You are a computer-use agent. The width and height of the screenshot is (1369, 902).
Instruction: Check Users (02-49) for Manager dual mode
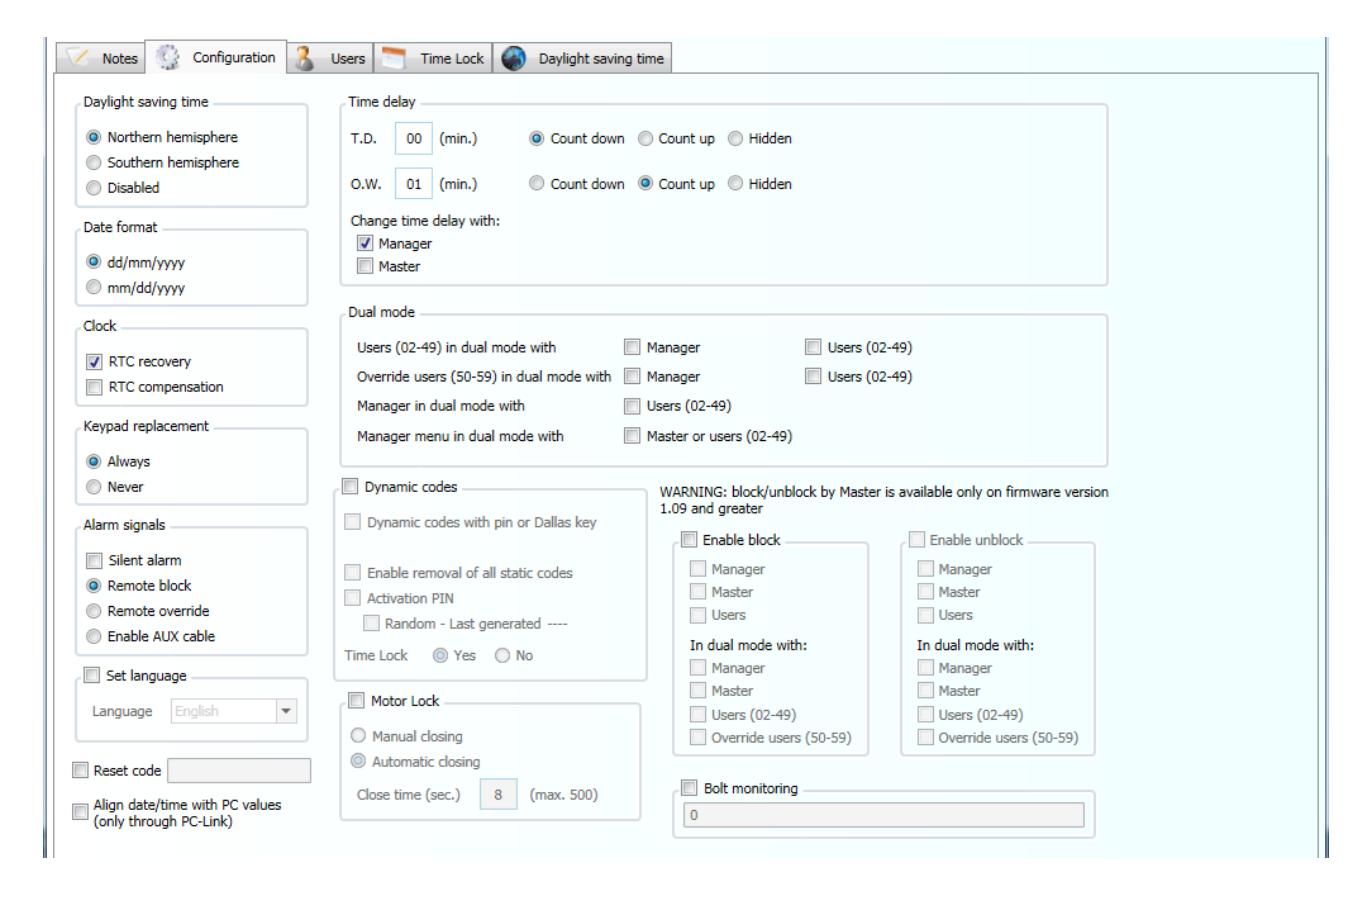tap(632, 406)
